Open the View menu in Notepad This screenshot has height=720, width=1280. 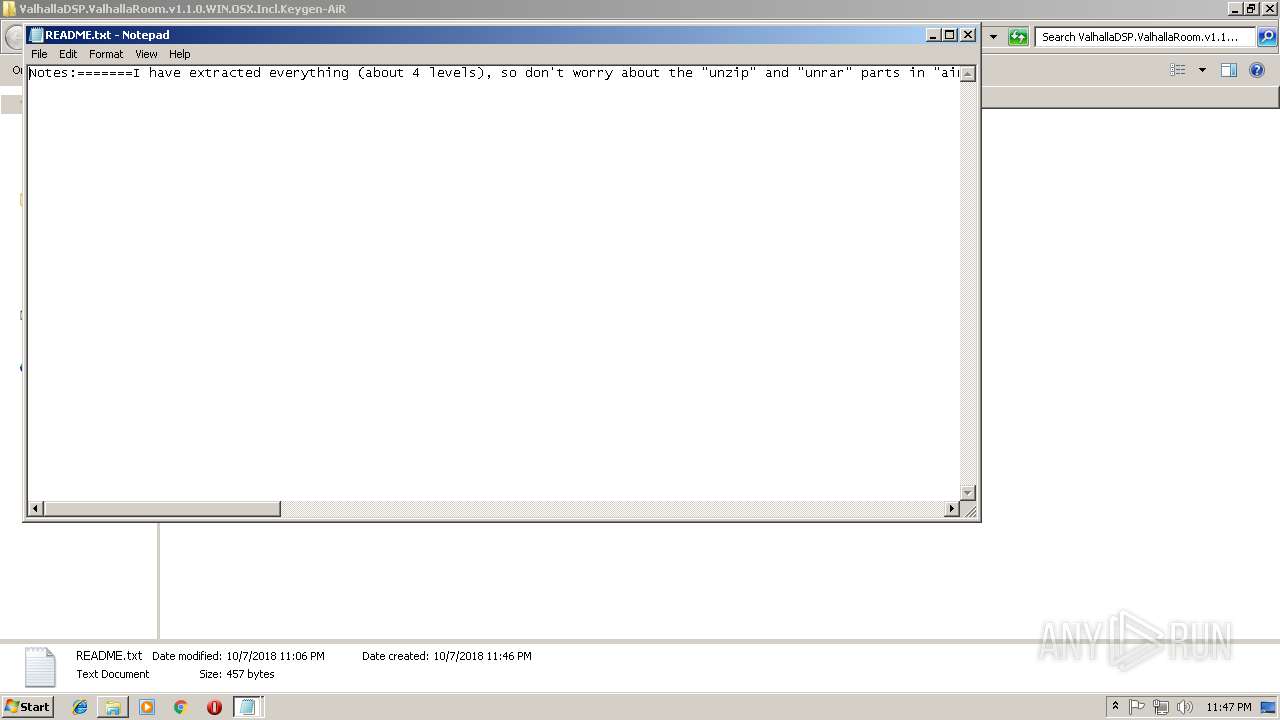(x=146, y=54)
